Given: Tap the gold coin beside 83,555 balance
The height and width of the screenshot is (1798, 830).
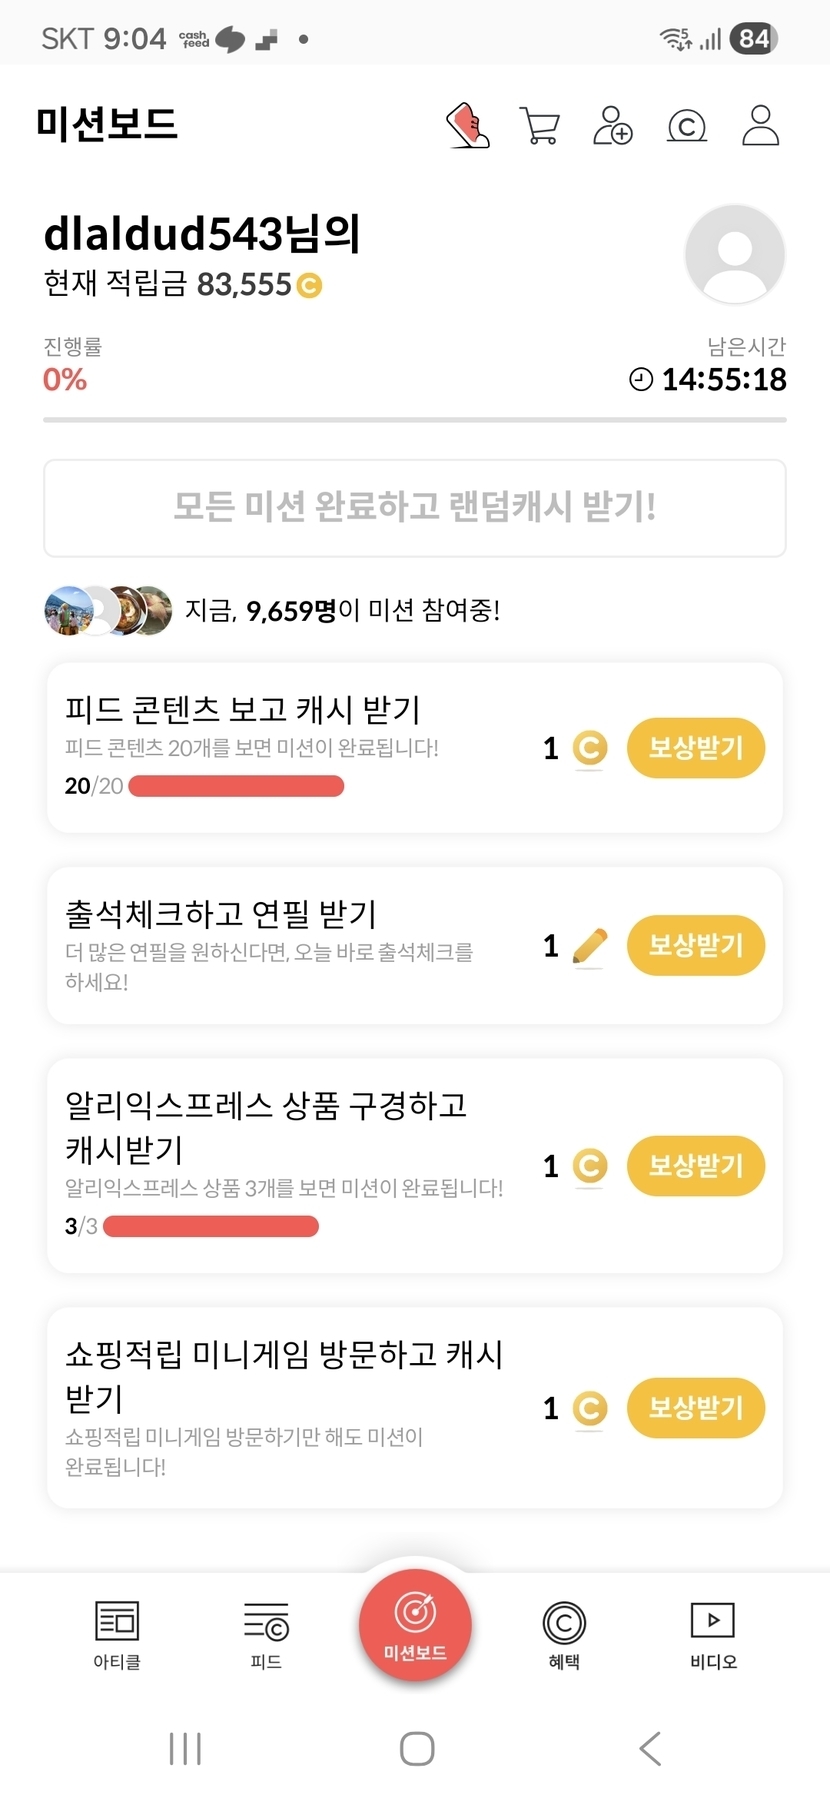Looking at the screenshot, I should click(x=310, y=286).
